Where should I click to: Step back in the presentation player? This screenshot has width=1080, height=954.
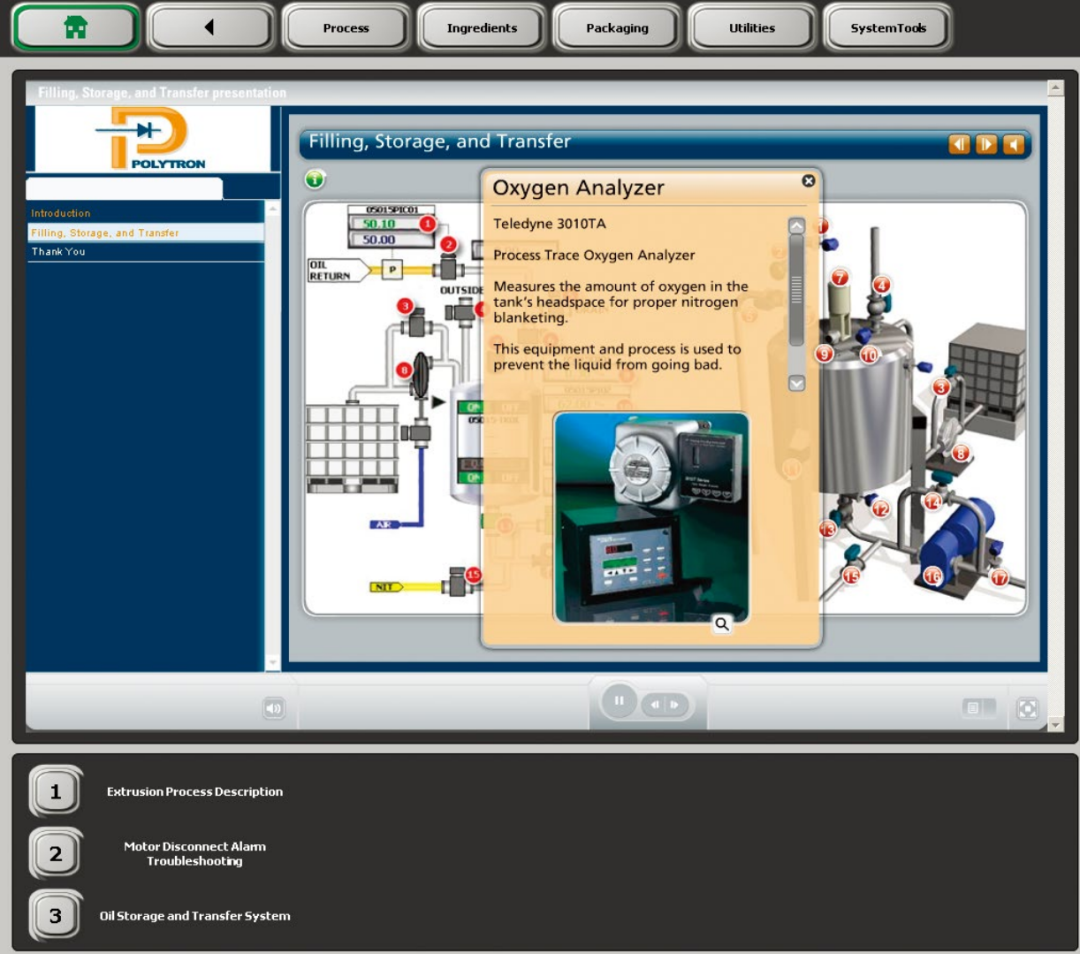[x=654, y=705]
